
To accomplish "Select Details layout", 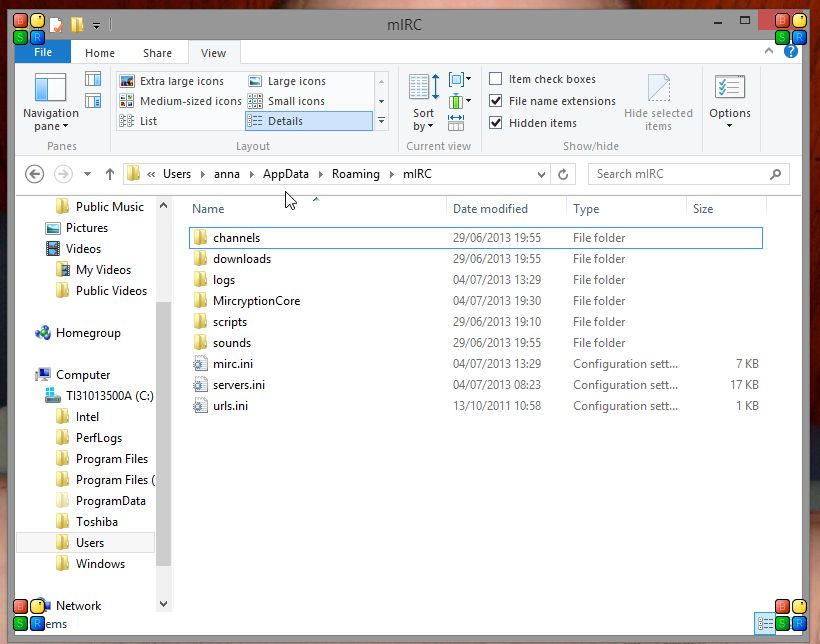I will coord(309,121).
